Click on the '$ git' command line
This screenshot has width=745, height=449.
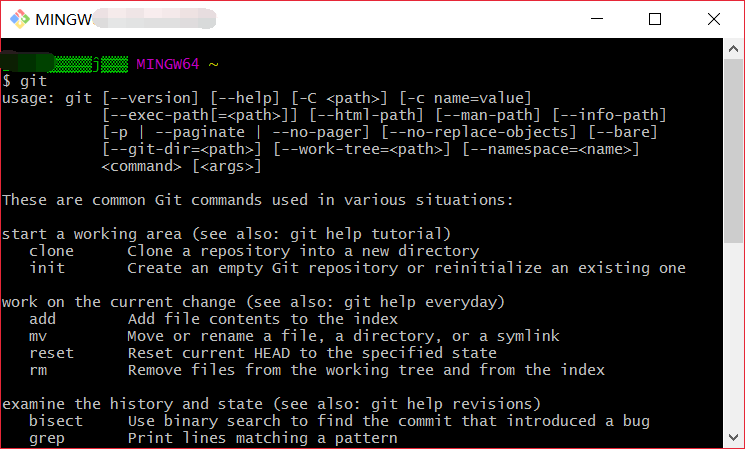(x=25, y=81)
